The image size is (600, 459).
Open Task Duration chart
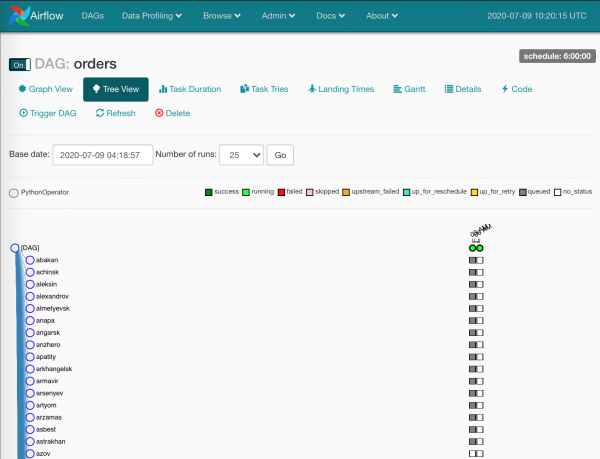pos(190,89)
